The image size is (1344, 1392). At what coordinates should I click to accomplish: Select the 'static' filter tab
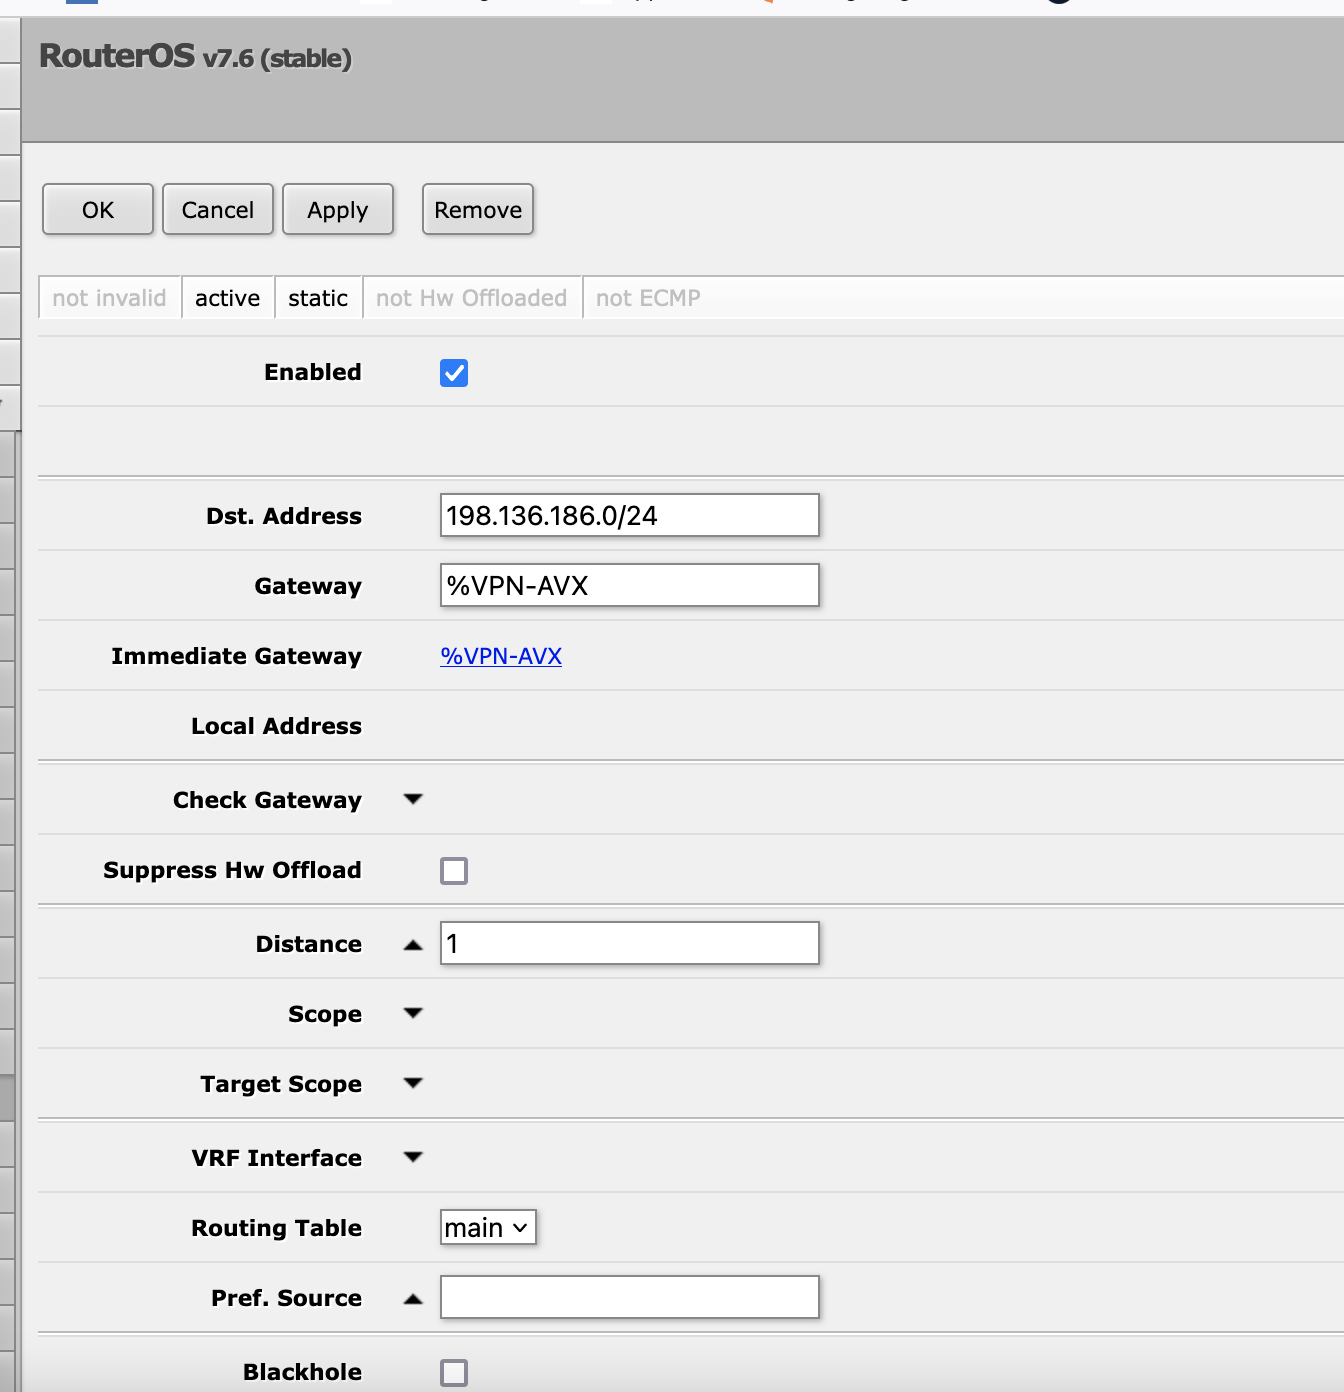click(318, 297)
